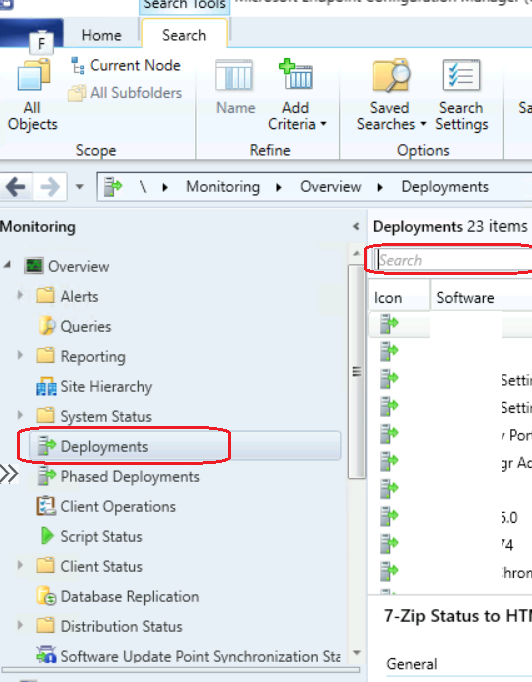532x682 pixels.
Task: Select the All Objects scope icon
Action: (33, 76)
